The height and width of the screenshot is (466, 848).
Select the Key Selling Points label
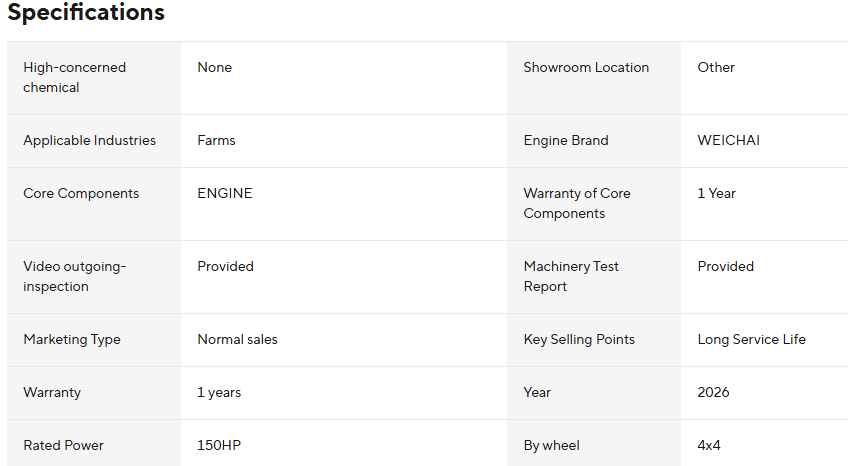point(579,340)
